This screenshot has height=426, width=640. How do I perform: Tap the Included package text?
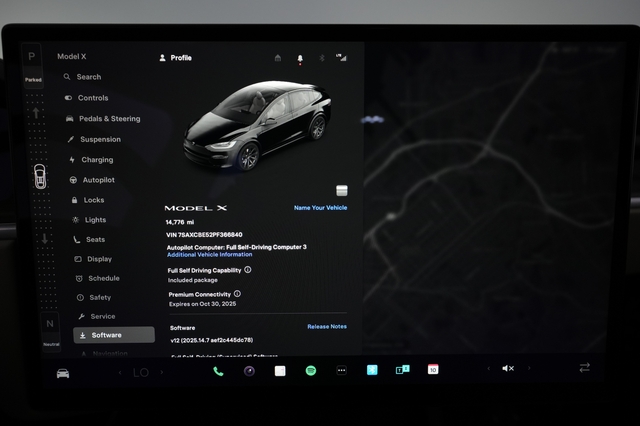click(193, 280)
